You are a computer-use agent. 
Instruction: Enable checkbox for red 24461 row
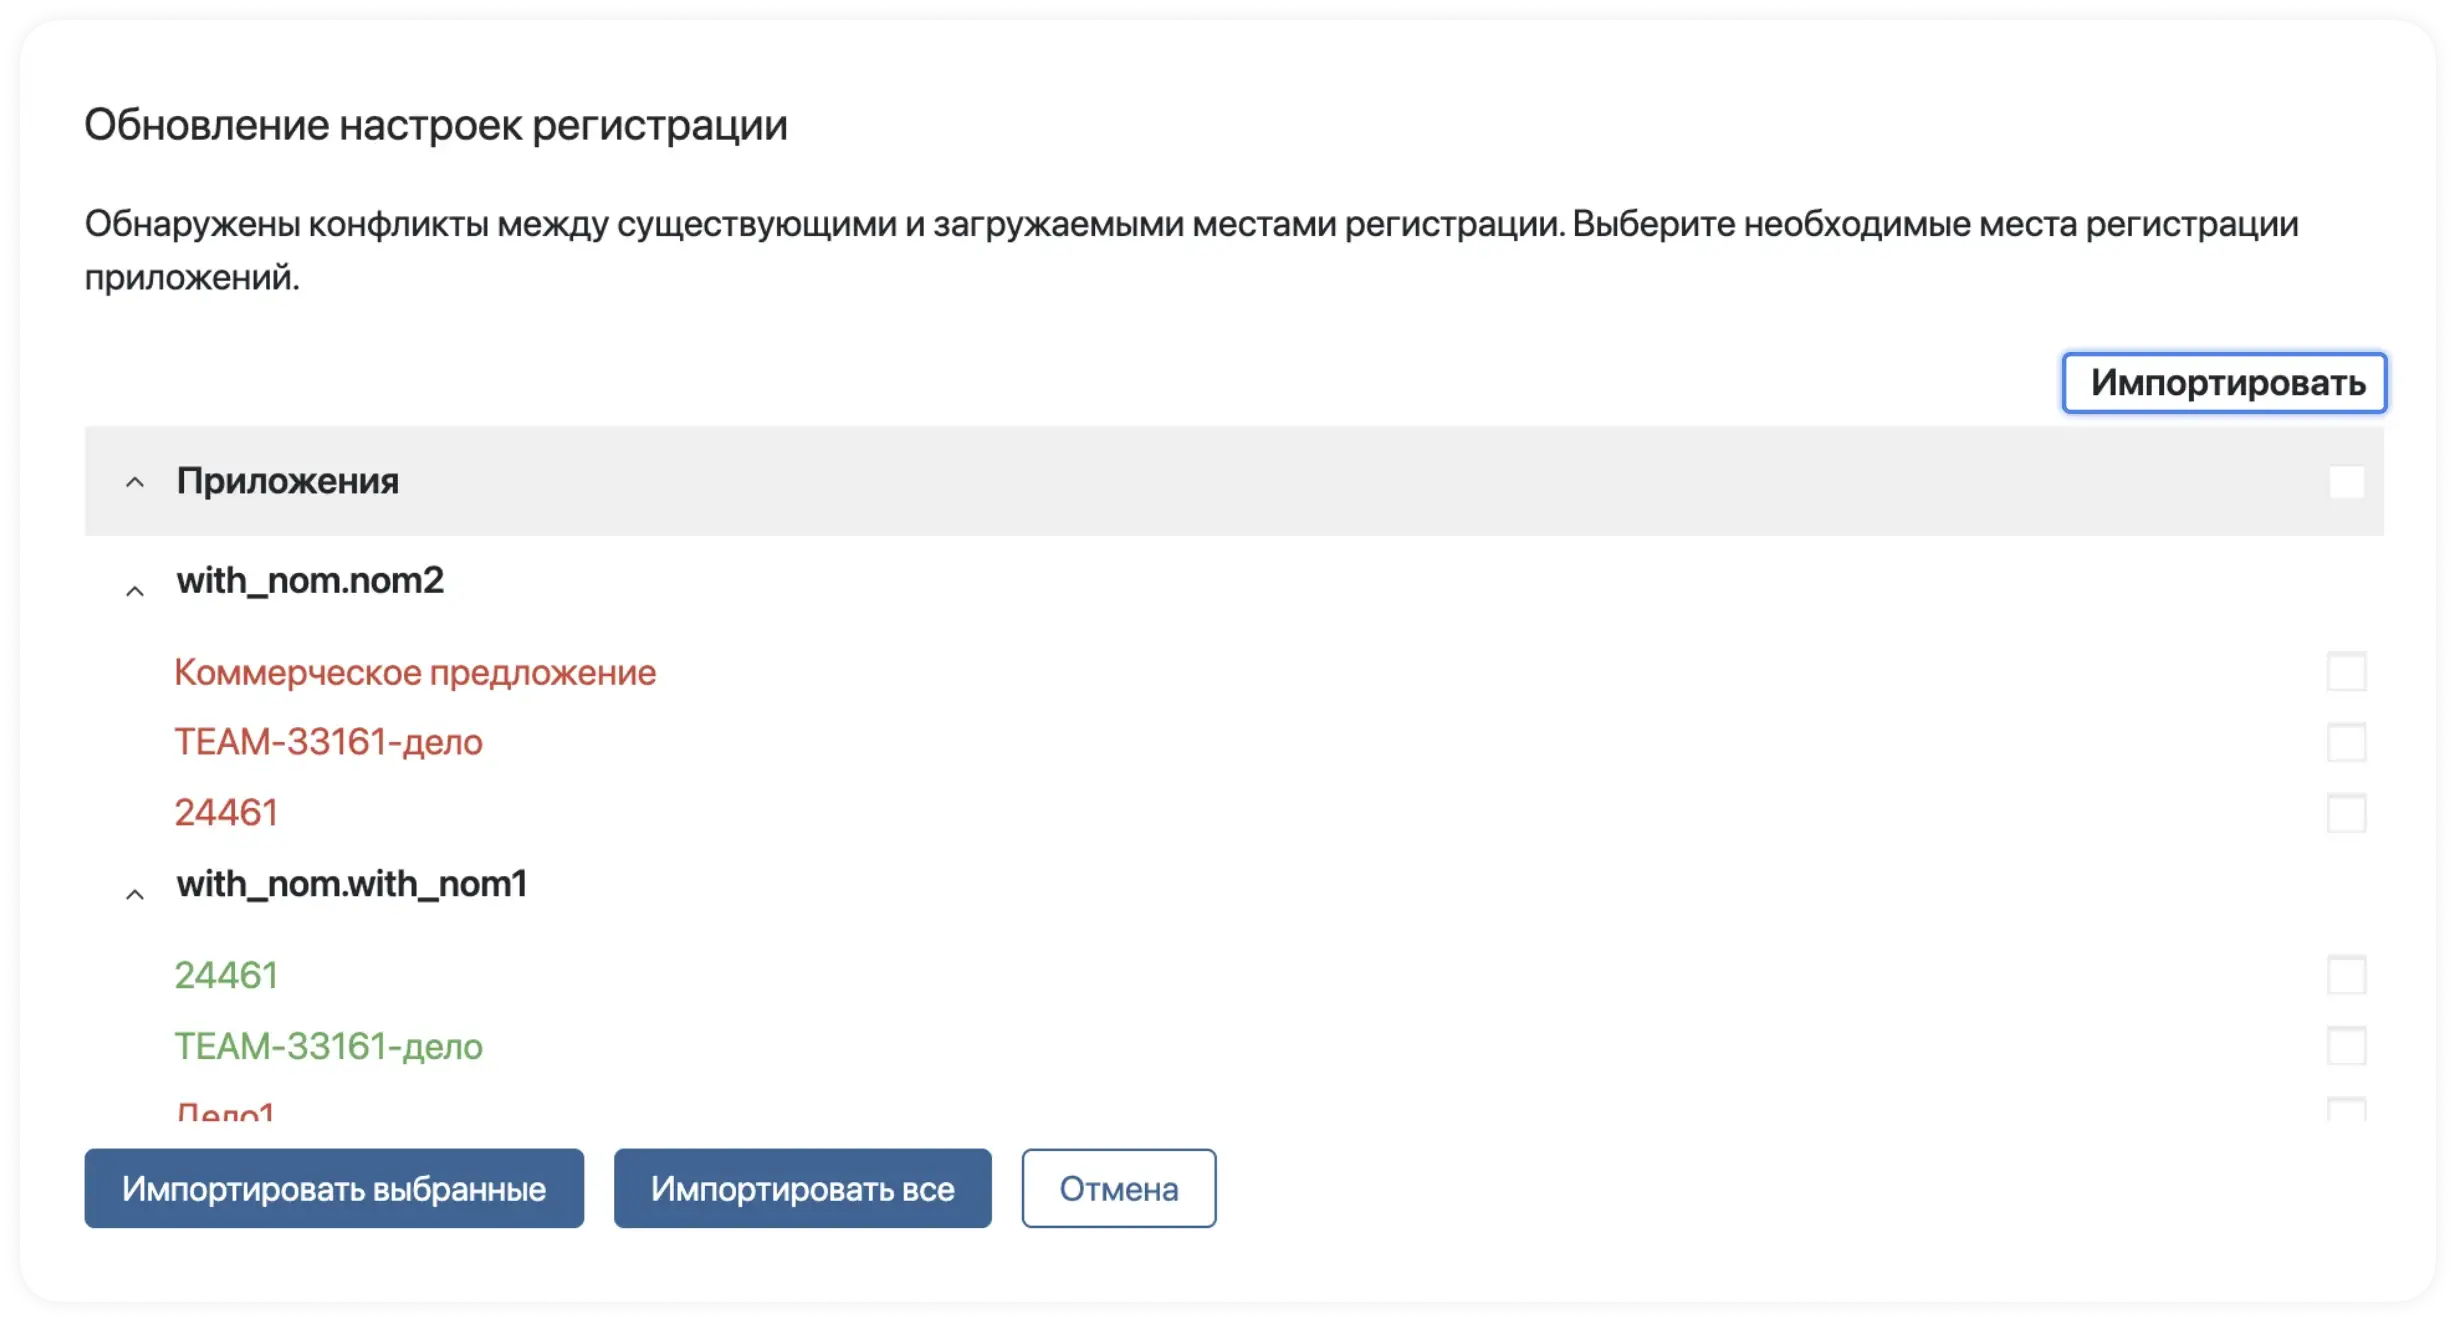2346,813
